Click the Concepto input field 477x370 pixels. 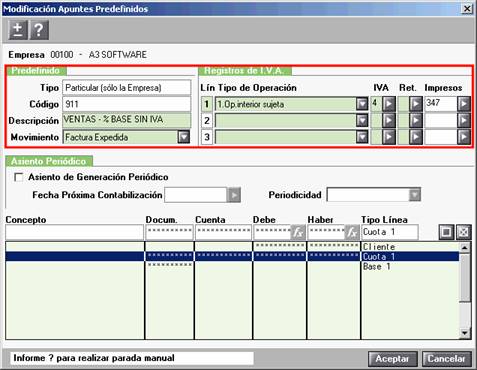(74, 232)
